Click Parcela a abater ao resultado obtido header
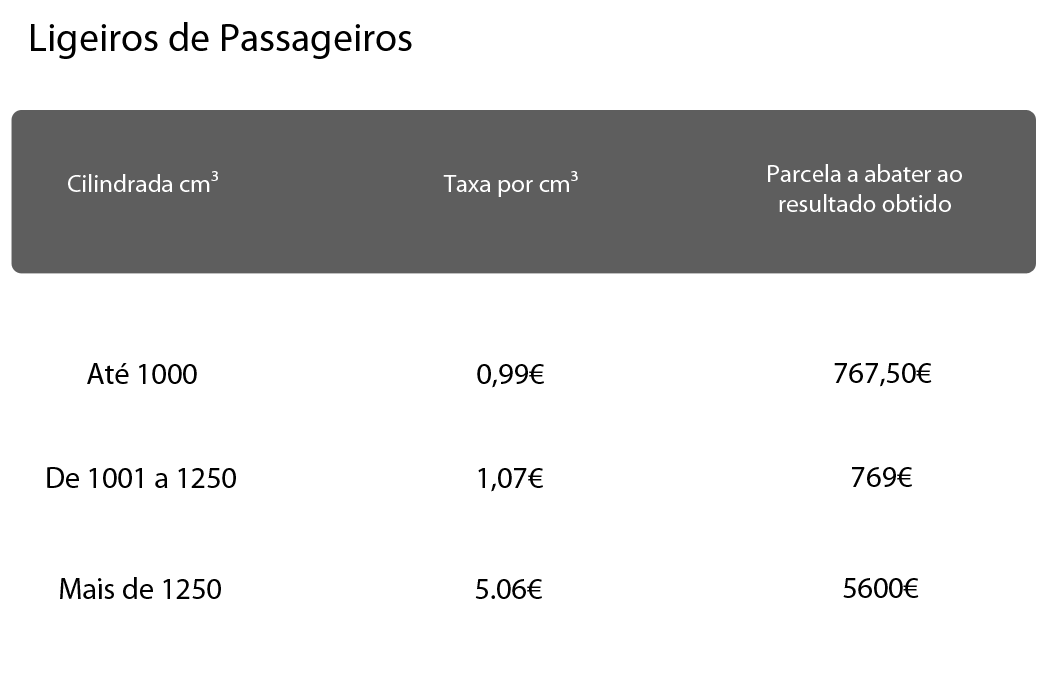 [x=865, y=189]
